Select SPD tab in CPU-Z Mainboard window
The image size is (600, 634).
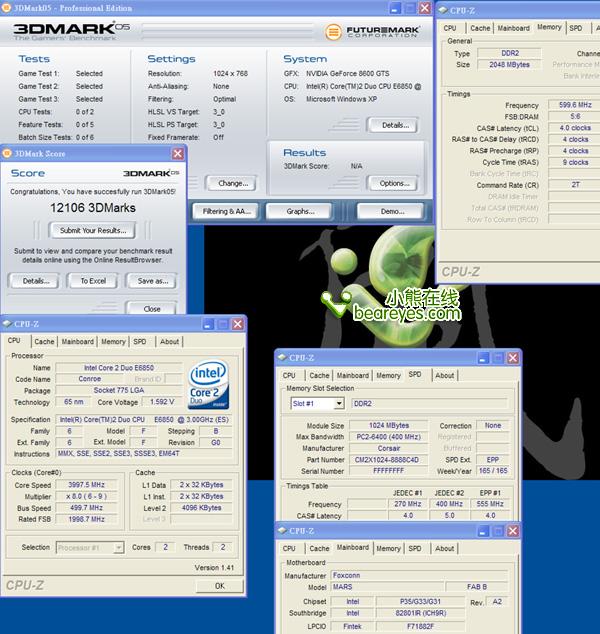[x=415, y=549]
